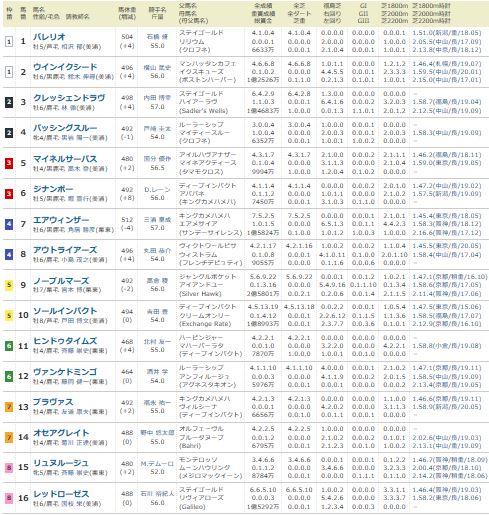
Task: Open jockey link D.レーン
Action: [157, 190]
